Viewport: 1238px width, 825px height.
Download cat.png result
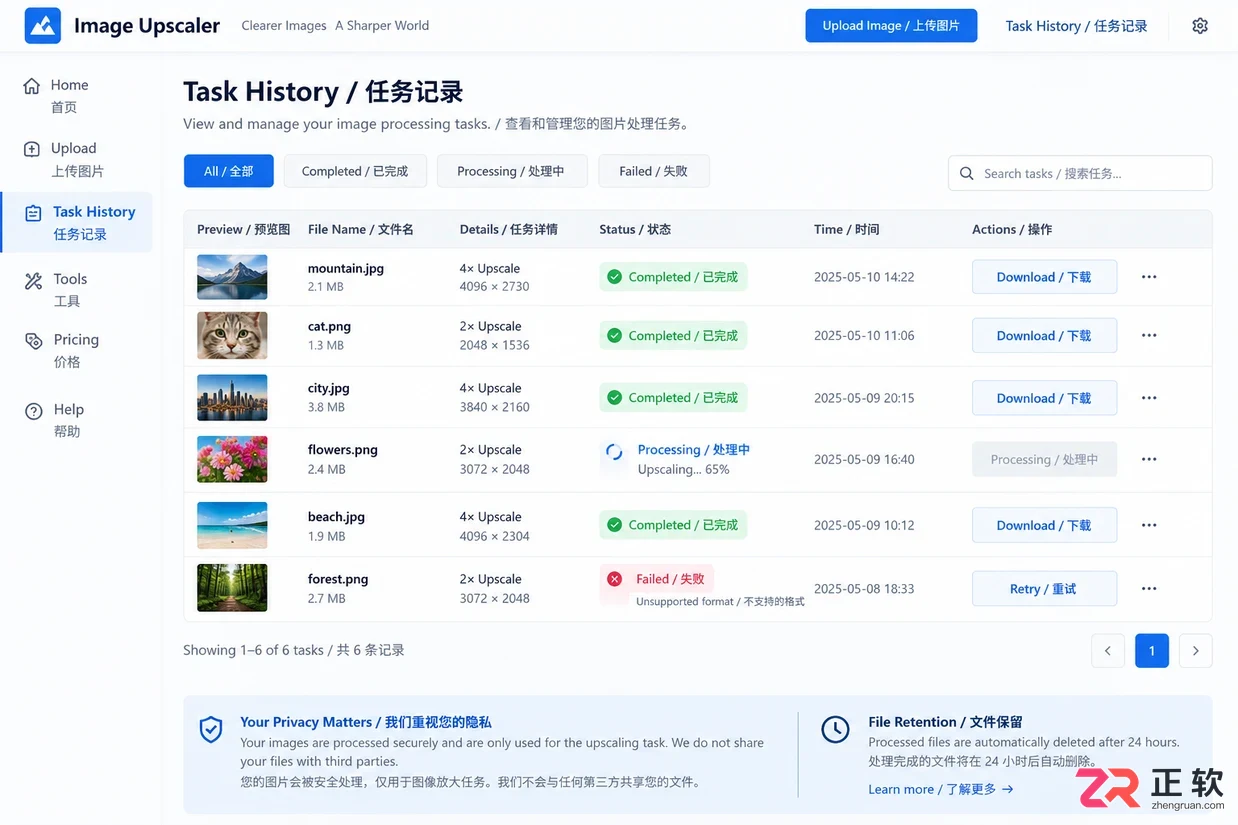tap(1044, 336)
